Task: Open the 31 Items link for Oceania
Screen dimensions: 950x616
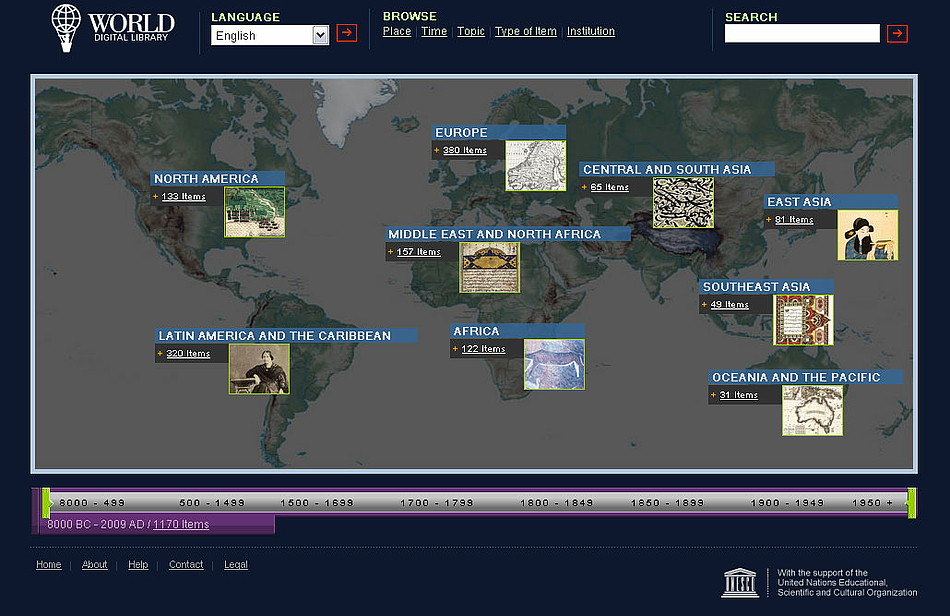Action: 739,394
